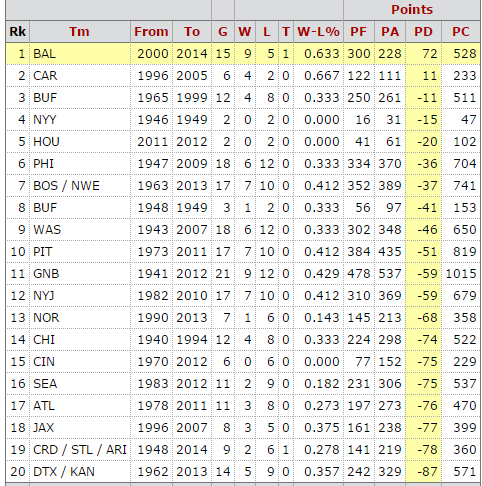This screenshot has width=482, height=486.
Task: Select the CIN team cell
Action: pos(80,362)
